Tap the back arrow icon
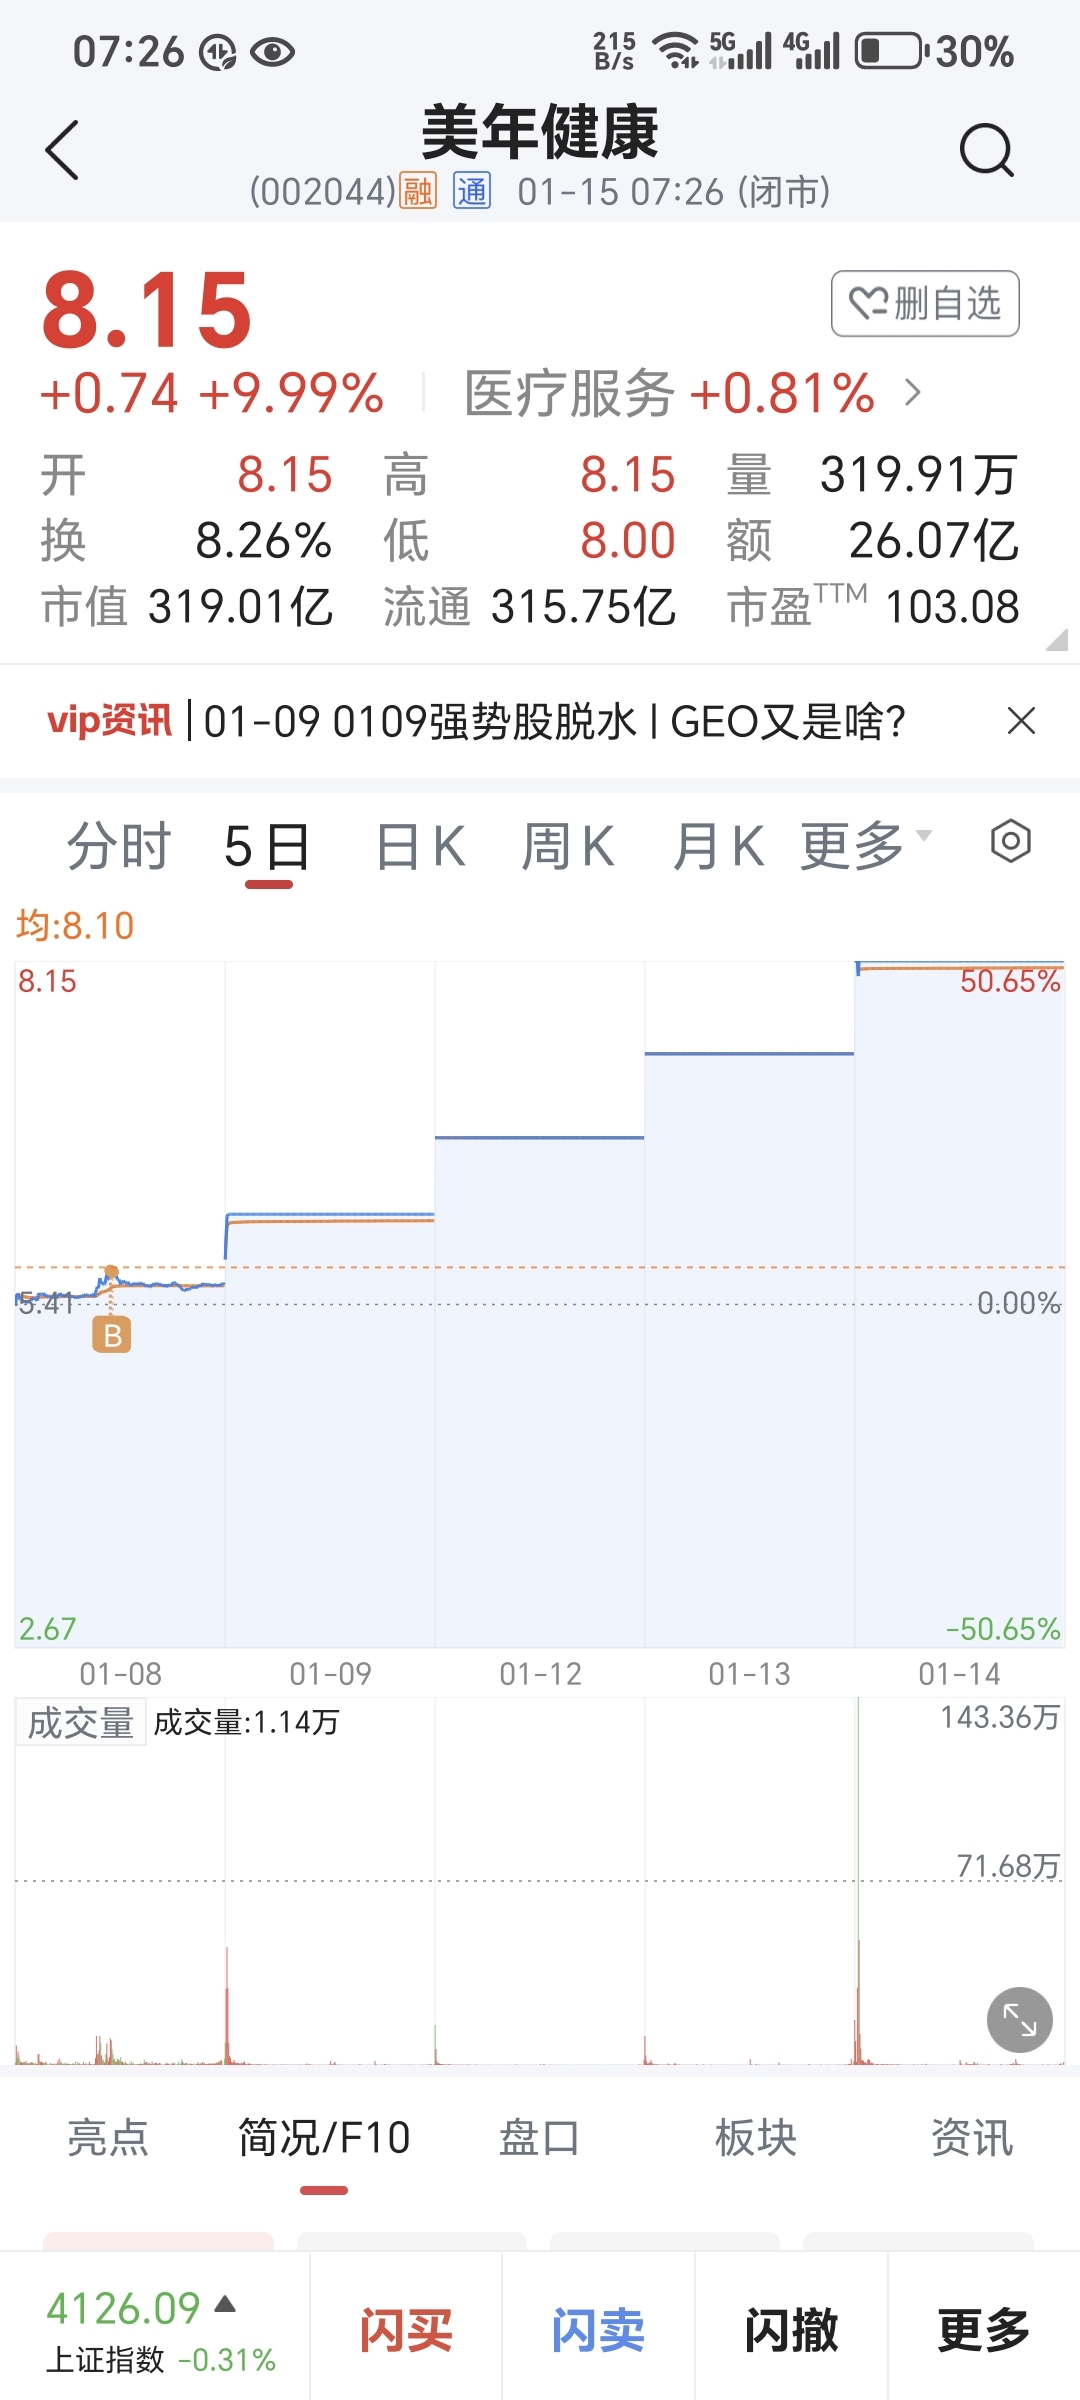 [x=62, y=150]
